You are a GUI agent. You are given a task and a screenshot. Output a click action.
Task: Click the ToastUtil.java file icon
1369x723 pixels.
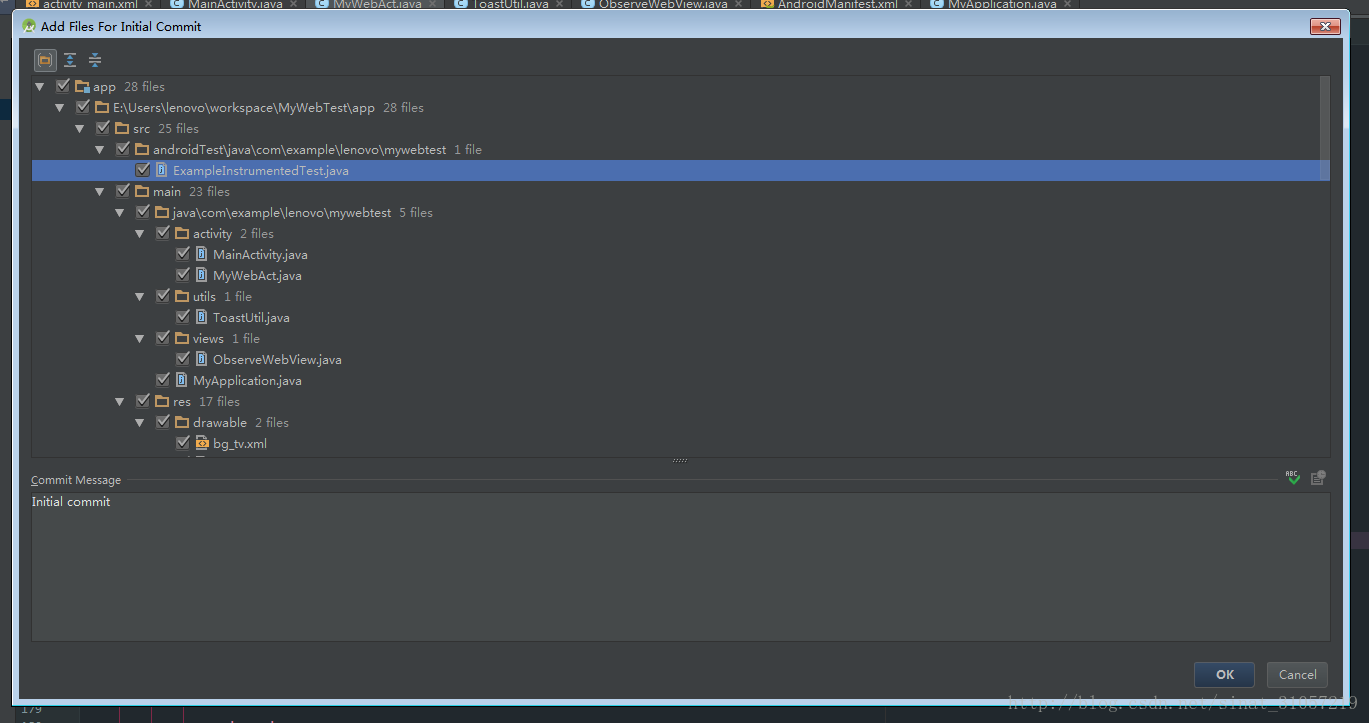click(202, 317)
